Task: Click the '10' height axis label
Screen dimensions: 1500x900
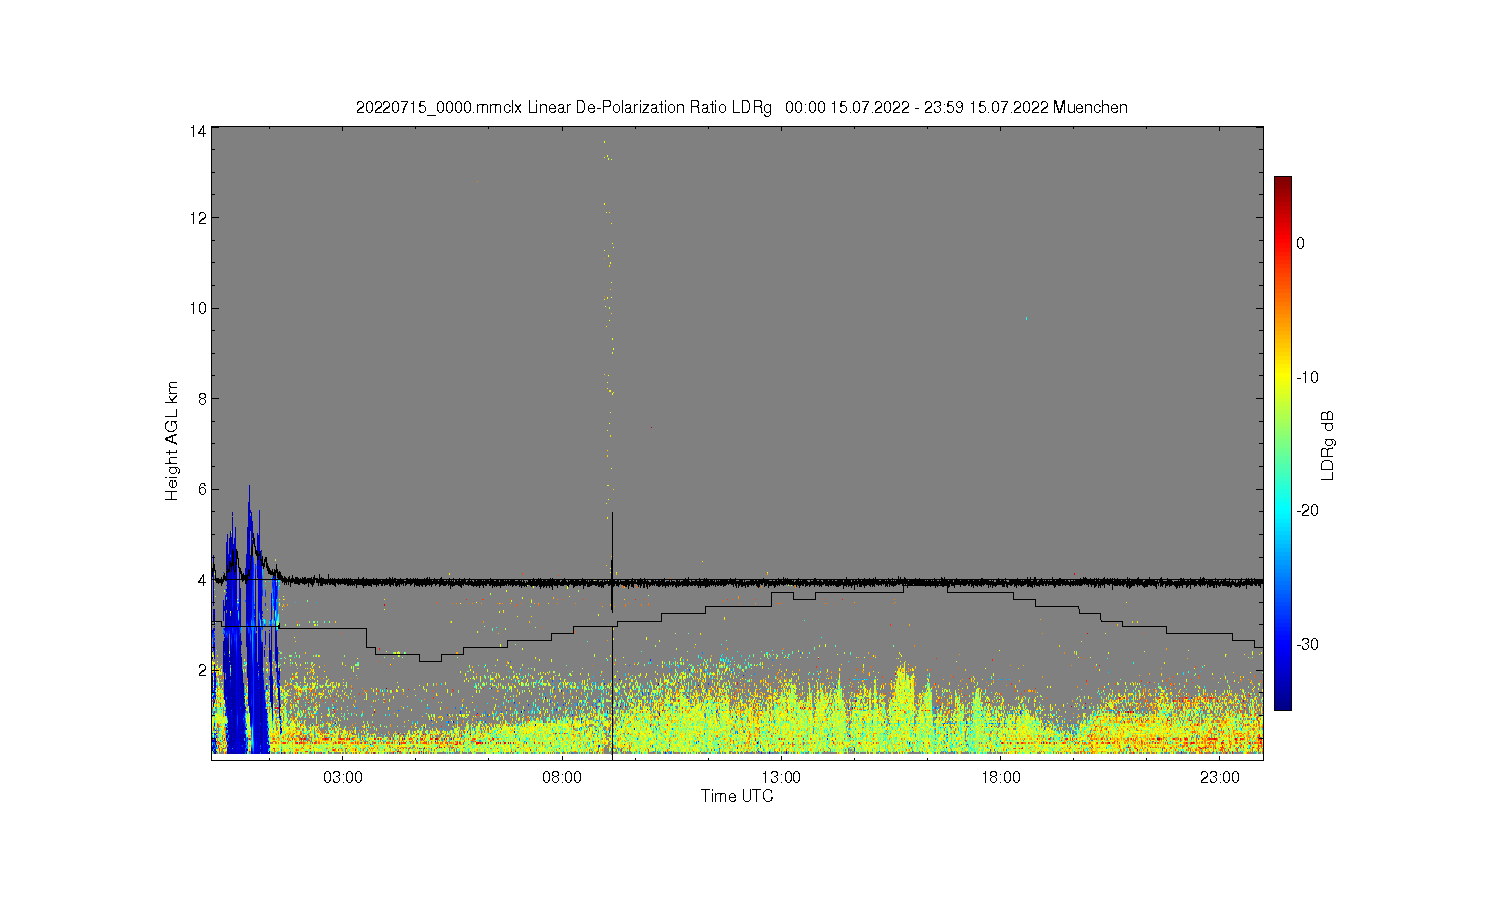Action: pyautogui.click(x=197, y=308)
